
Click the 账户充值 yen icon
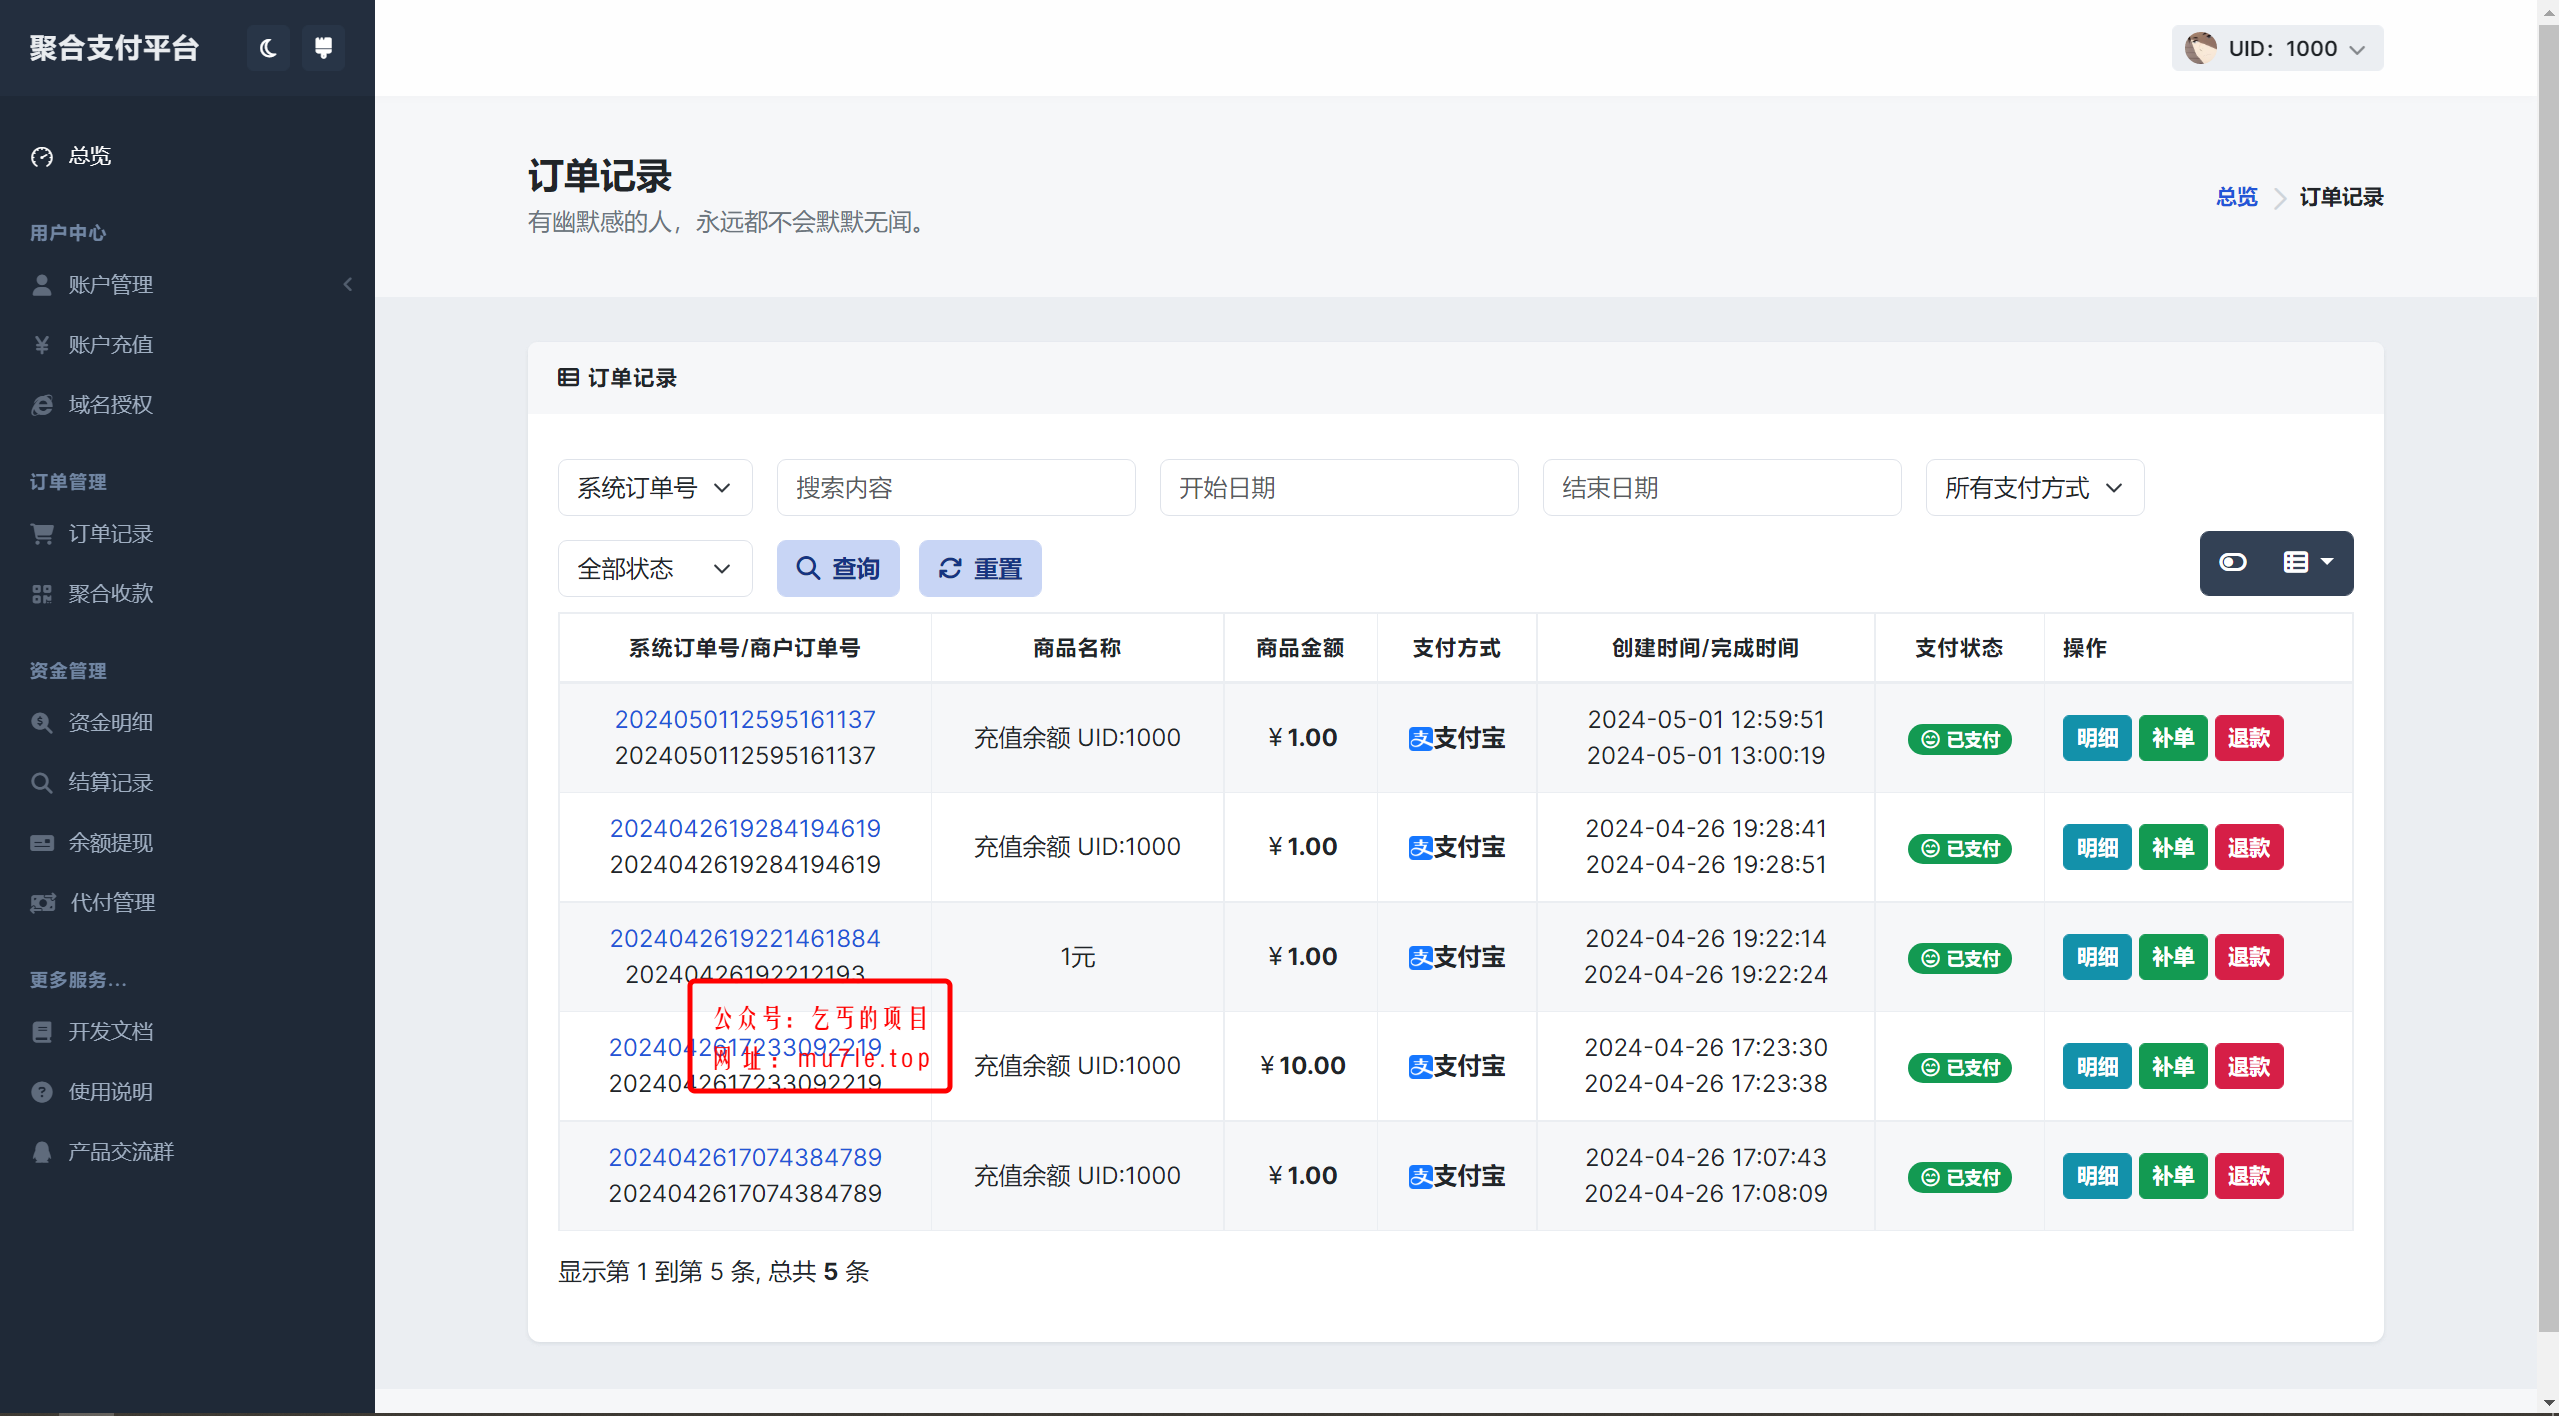(41, 345)
